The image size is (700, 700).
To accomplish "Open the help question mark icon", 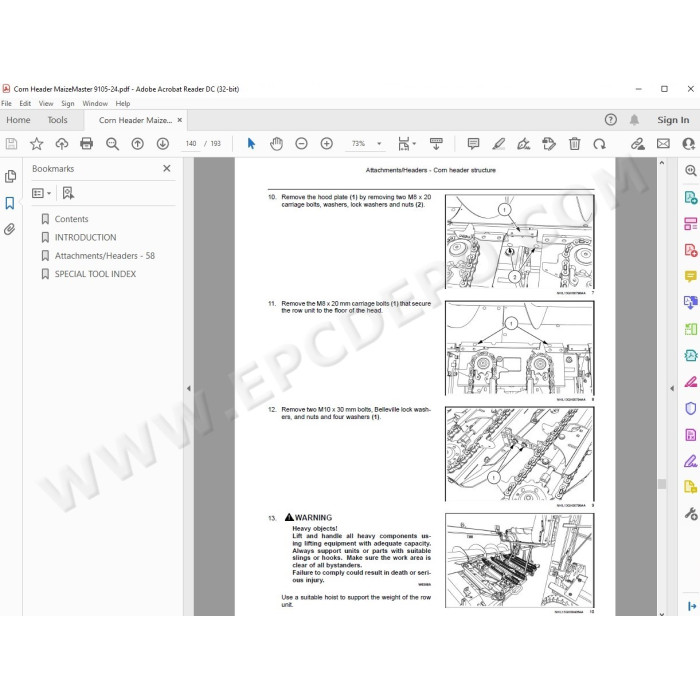I will [x=610, y=120].
